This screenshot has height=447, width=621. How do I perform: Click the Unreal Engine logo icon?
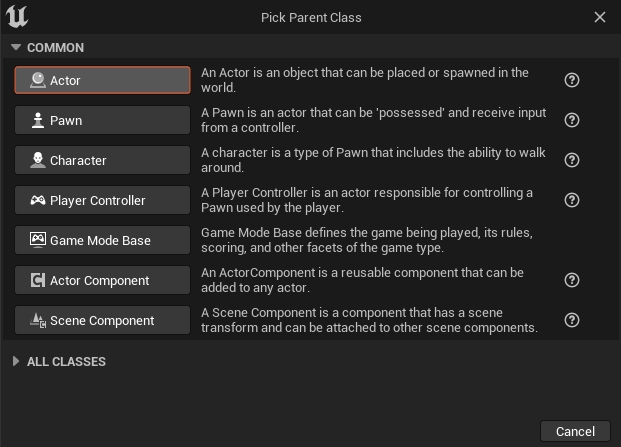(x=16, y=17)
